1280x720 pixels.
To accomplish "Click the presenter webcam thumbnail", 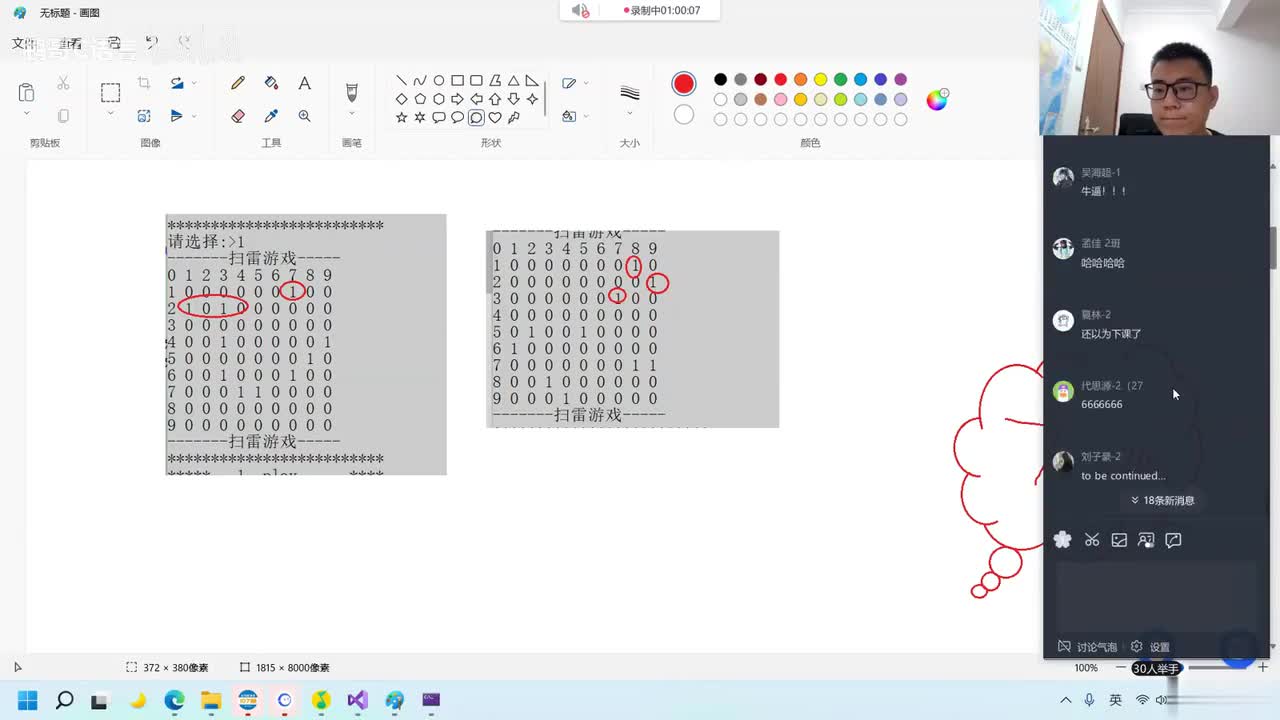I will pyautogui.click(x=1160, y=67).
